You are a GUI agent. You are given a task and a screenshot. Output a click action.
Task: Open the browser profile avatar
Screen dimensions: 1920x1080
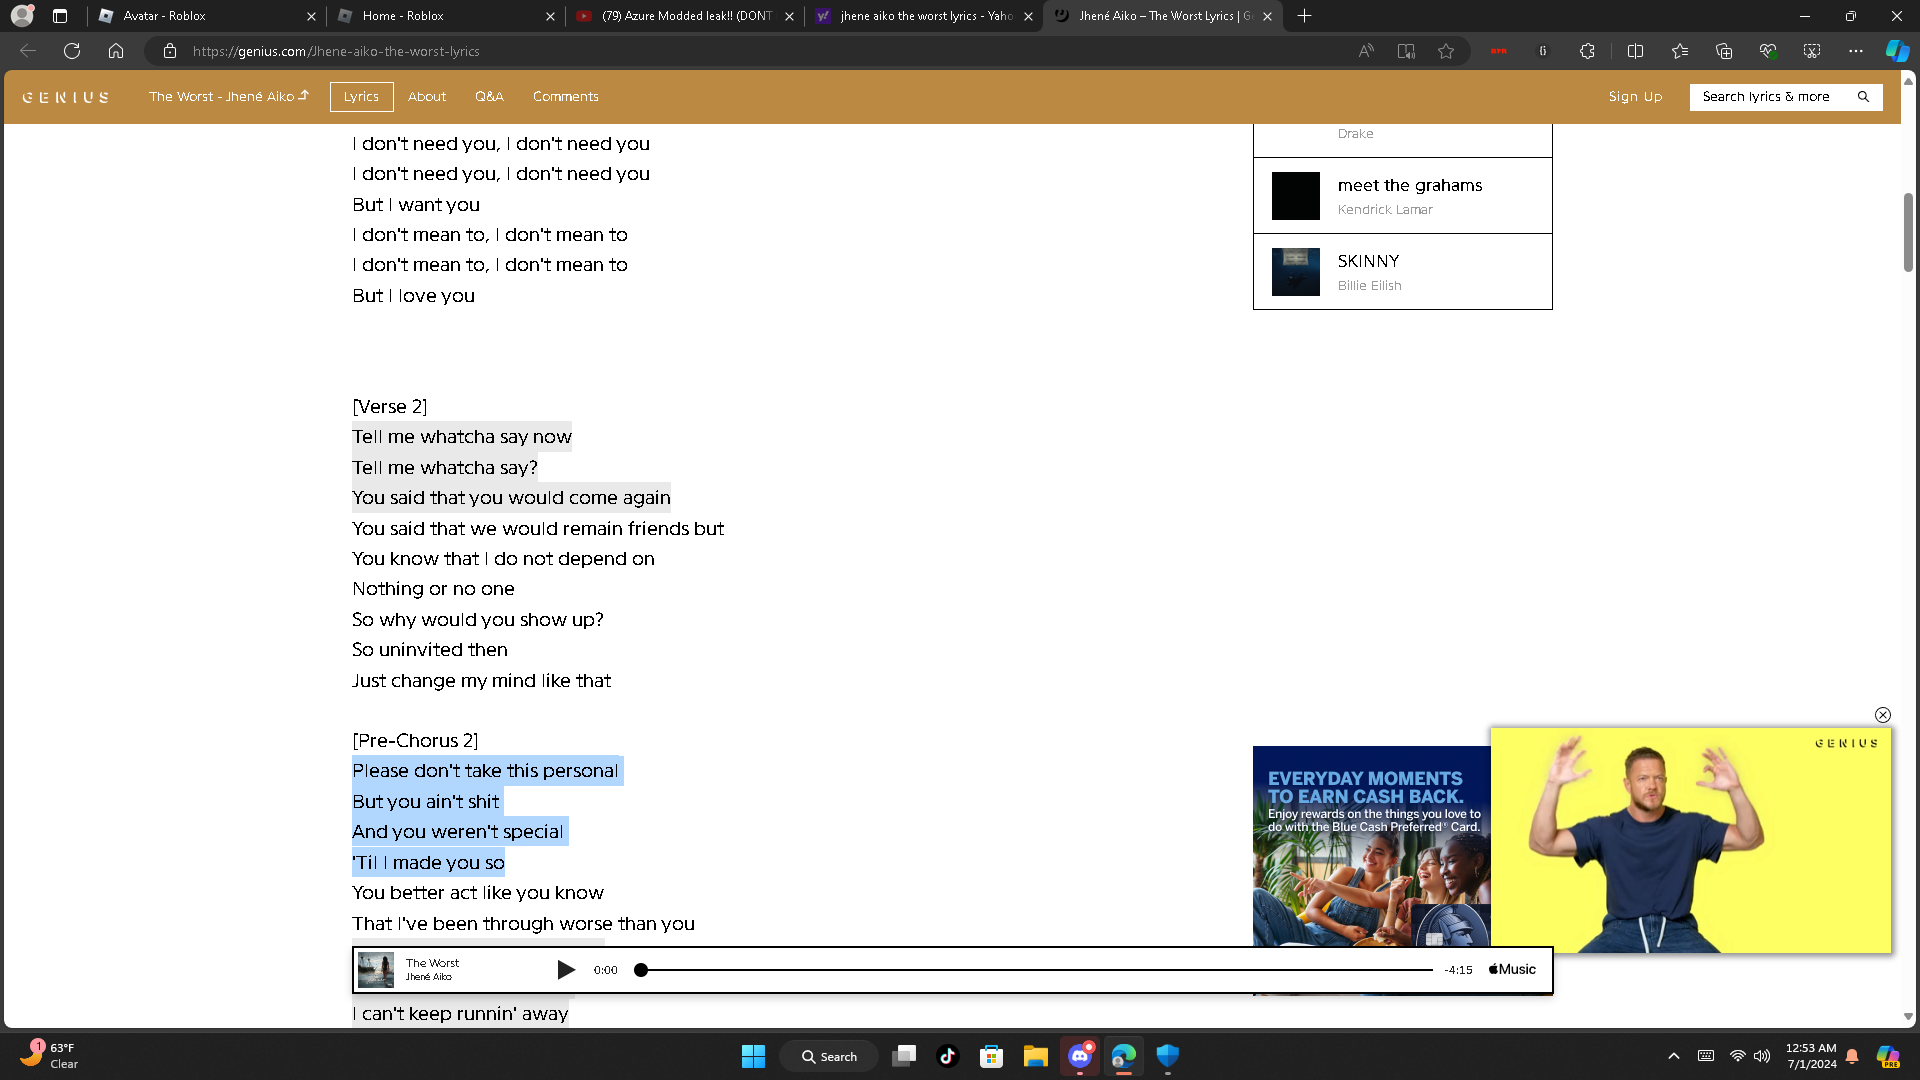(22, 16)
